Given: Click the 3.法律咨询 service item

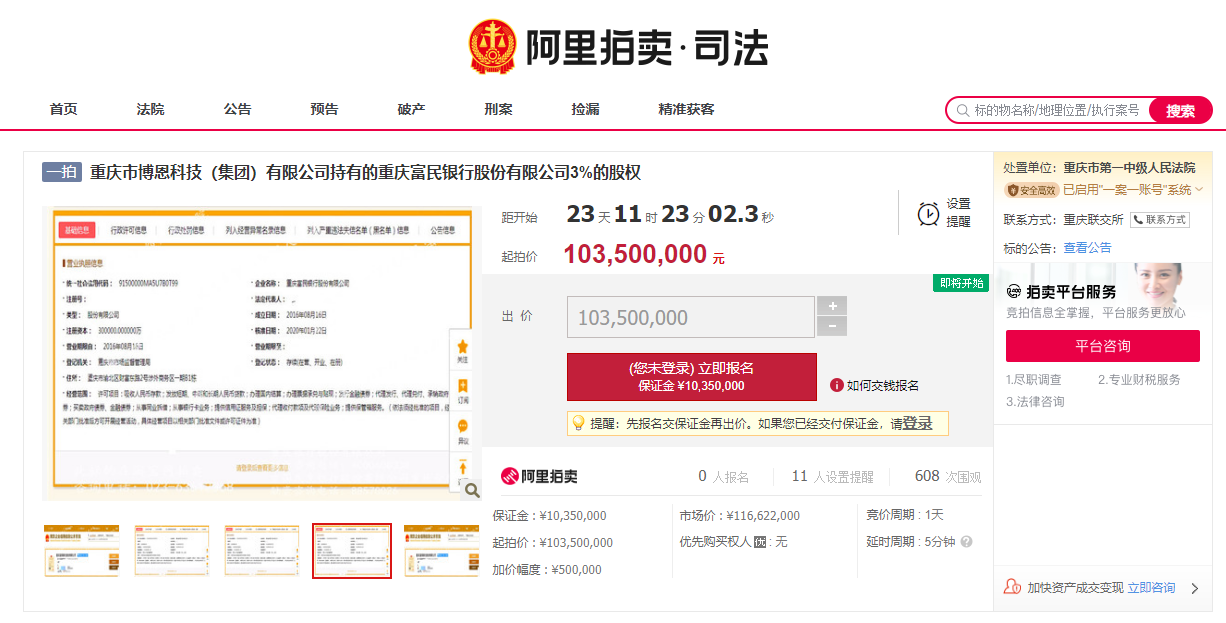Looking at the screenshot, I should (1035, 401).
